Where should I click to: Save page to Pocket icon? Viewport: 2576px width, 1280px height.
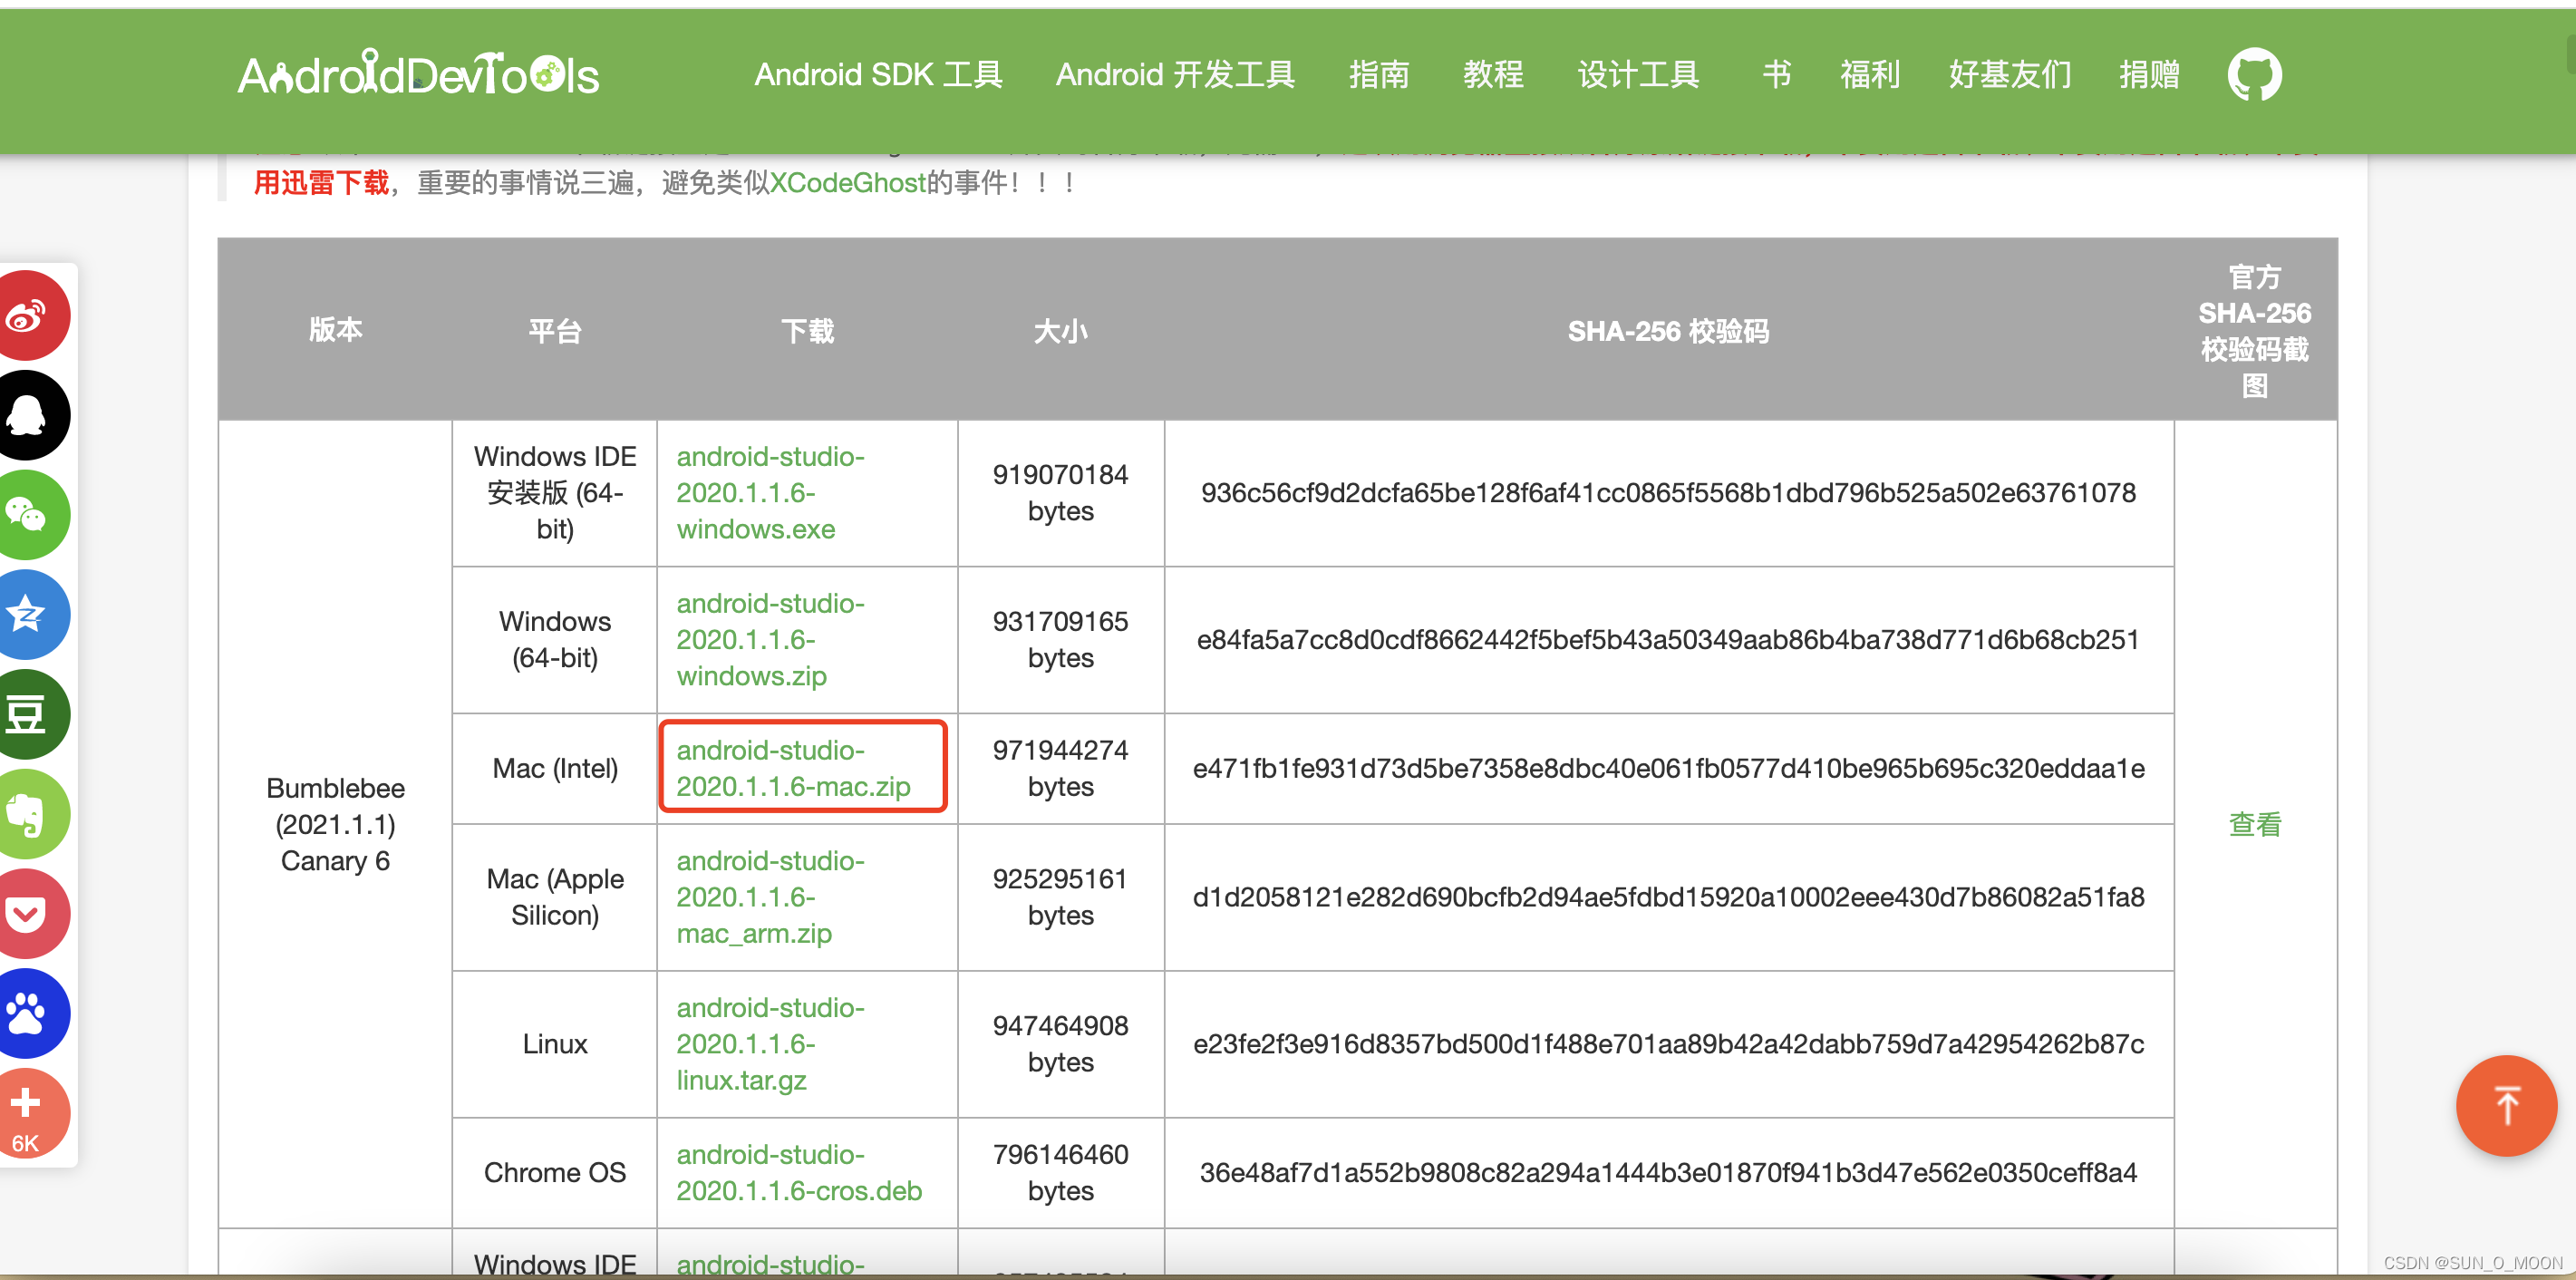pyautogui.click(x=27, y=913)
